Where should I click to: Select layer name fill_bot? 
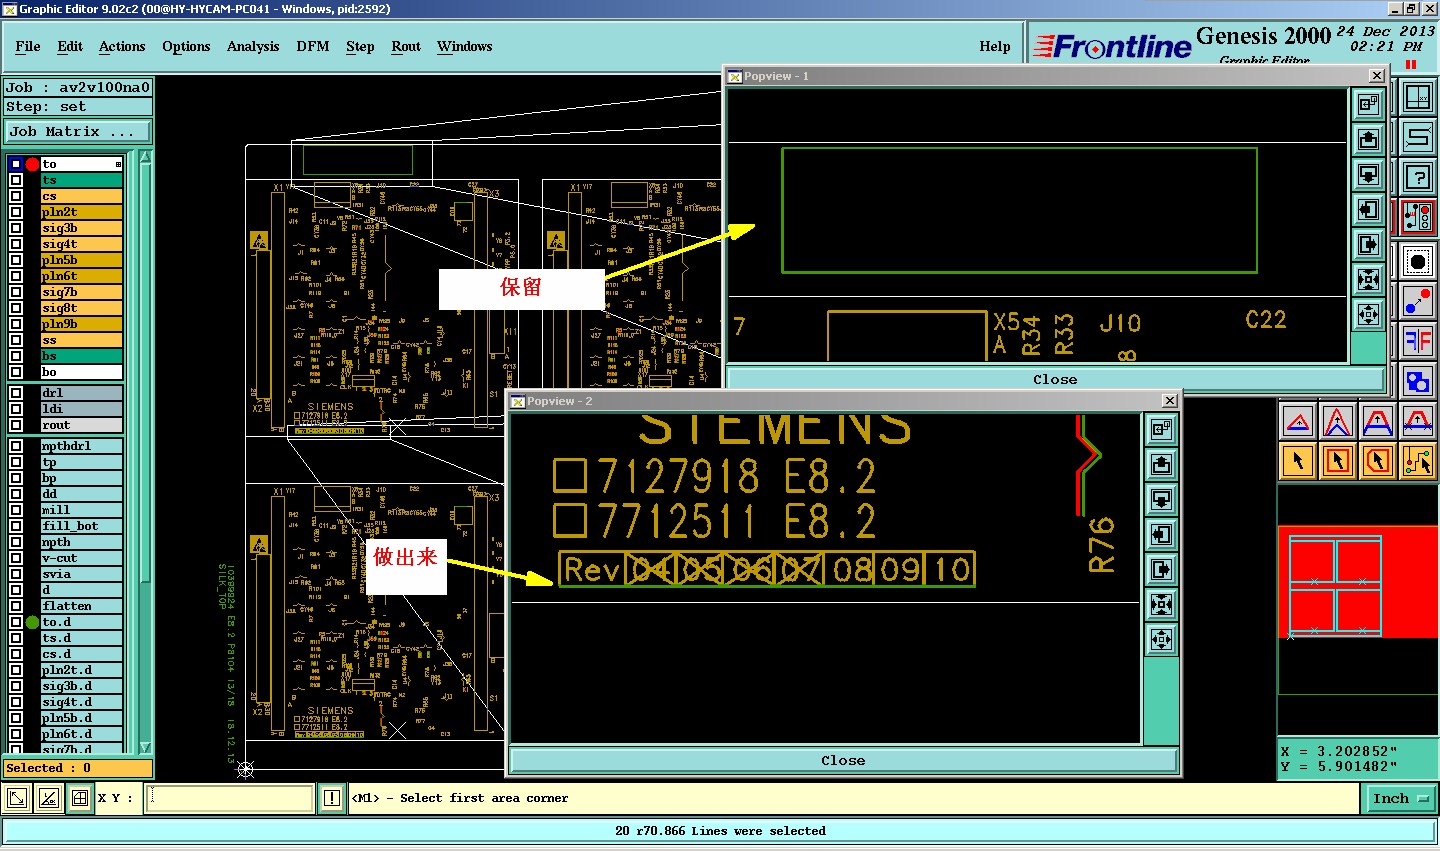[x=82, y=526]
